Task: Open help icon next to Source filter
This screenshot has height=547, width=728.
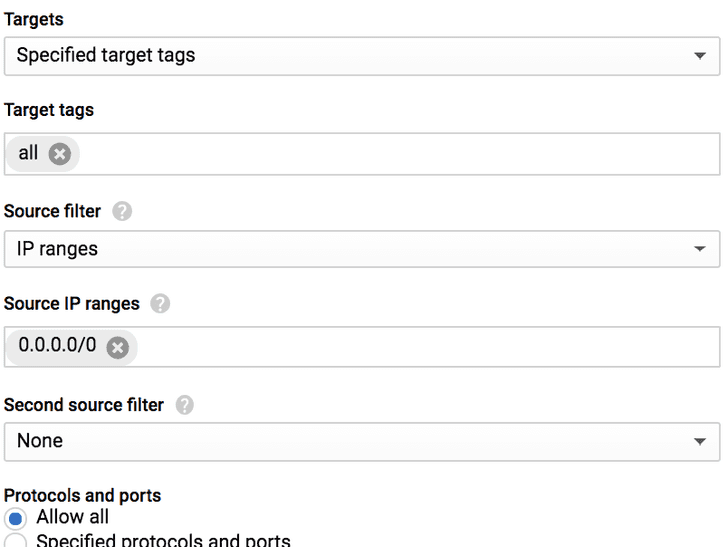Action: [x=122, y=212]
